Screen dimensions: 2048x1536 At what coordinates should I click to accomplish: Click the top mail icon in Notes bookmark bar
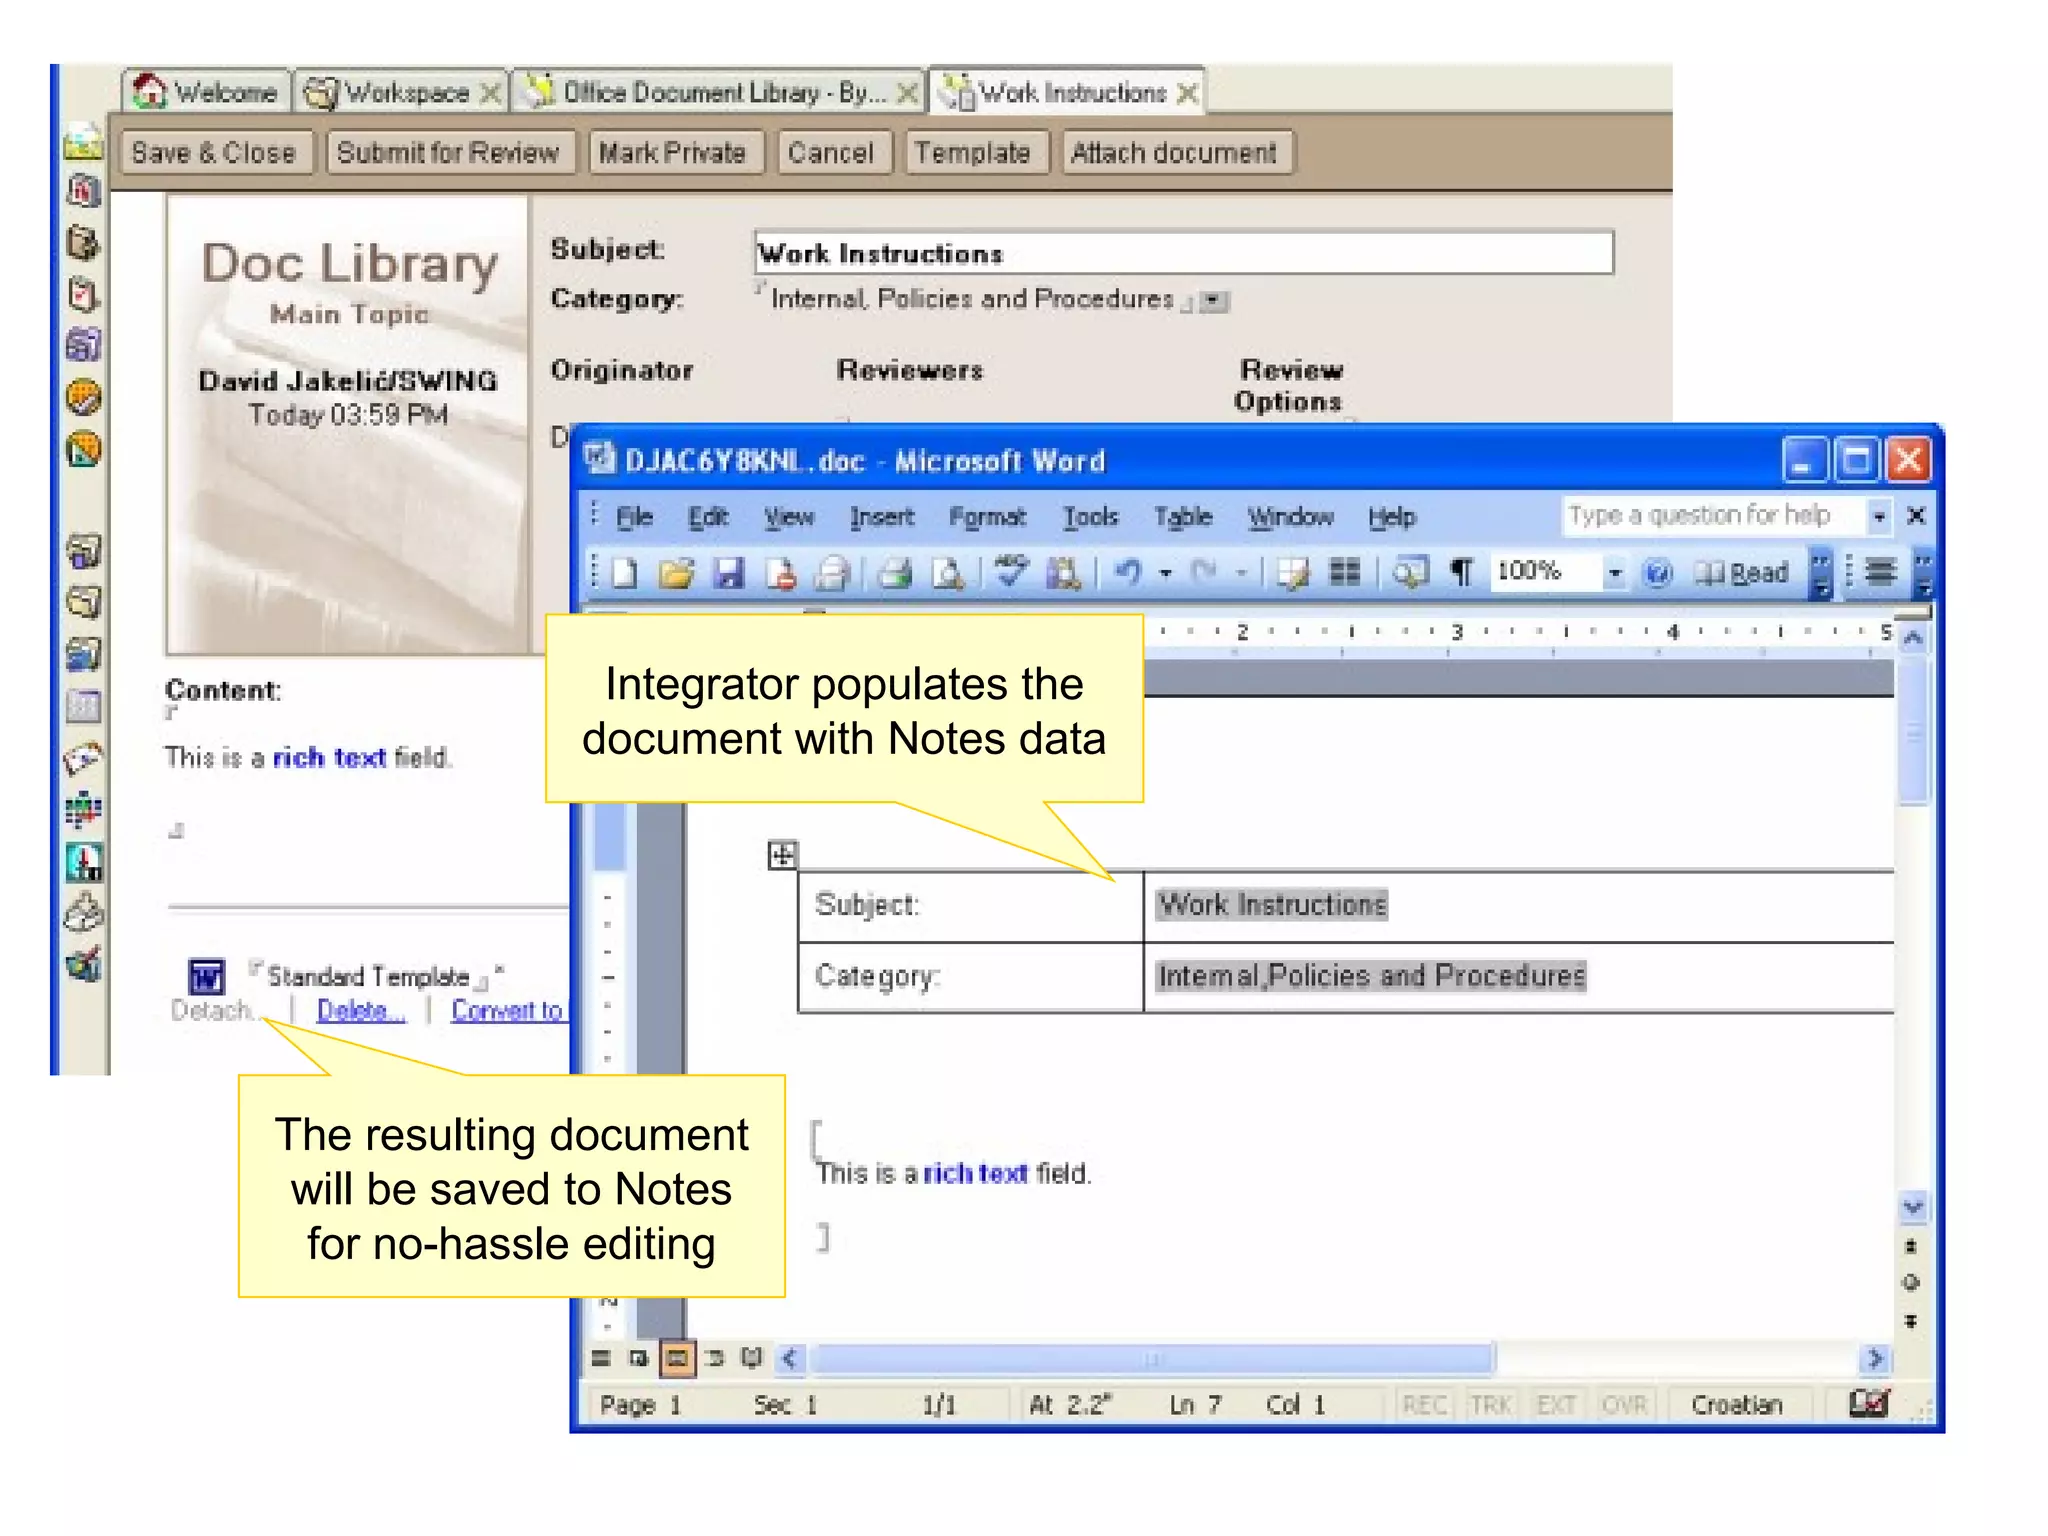click(x=84, y=143)
